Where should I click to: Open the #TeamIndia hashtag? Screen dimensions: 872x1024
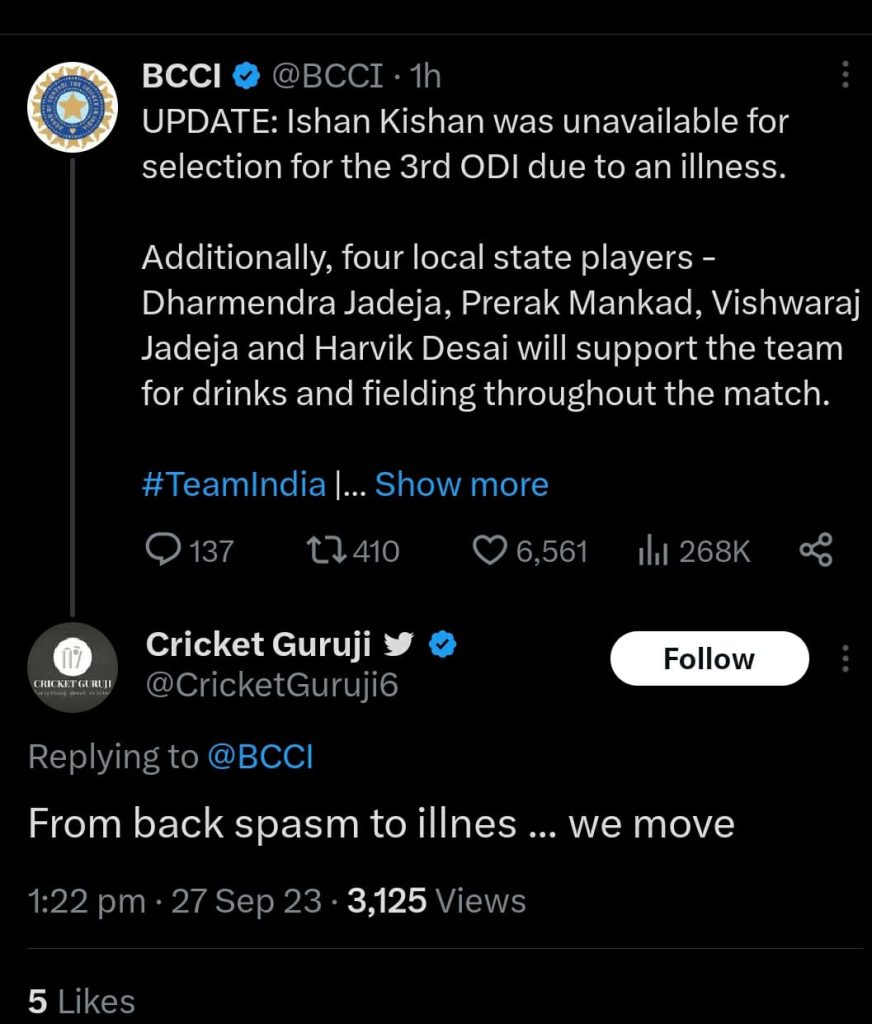point(234,485)
